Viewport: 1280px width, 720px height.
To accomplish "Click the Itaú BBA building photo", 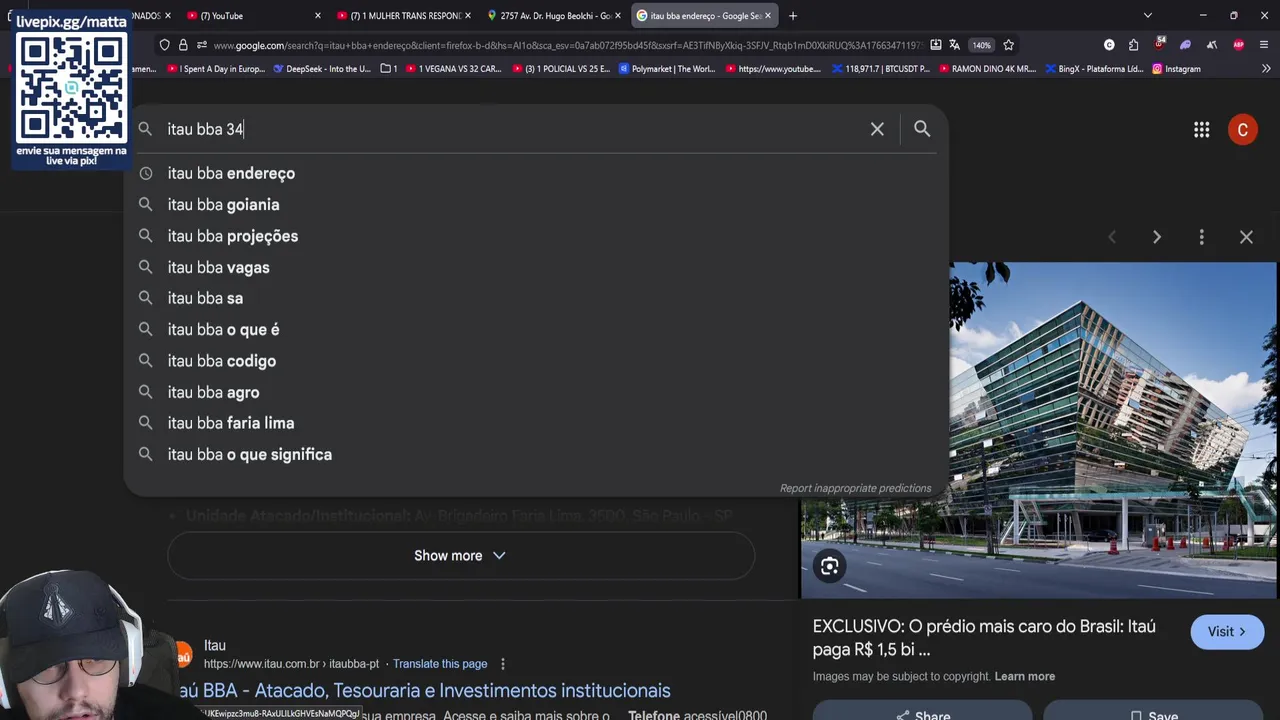I will coord(1039,430).
